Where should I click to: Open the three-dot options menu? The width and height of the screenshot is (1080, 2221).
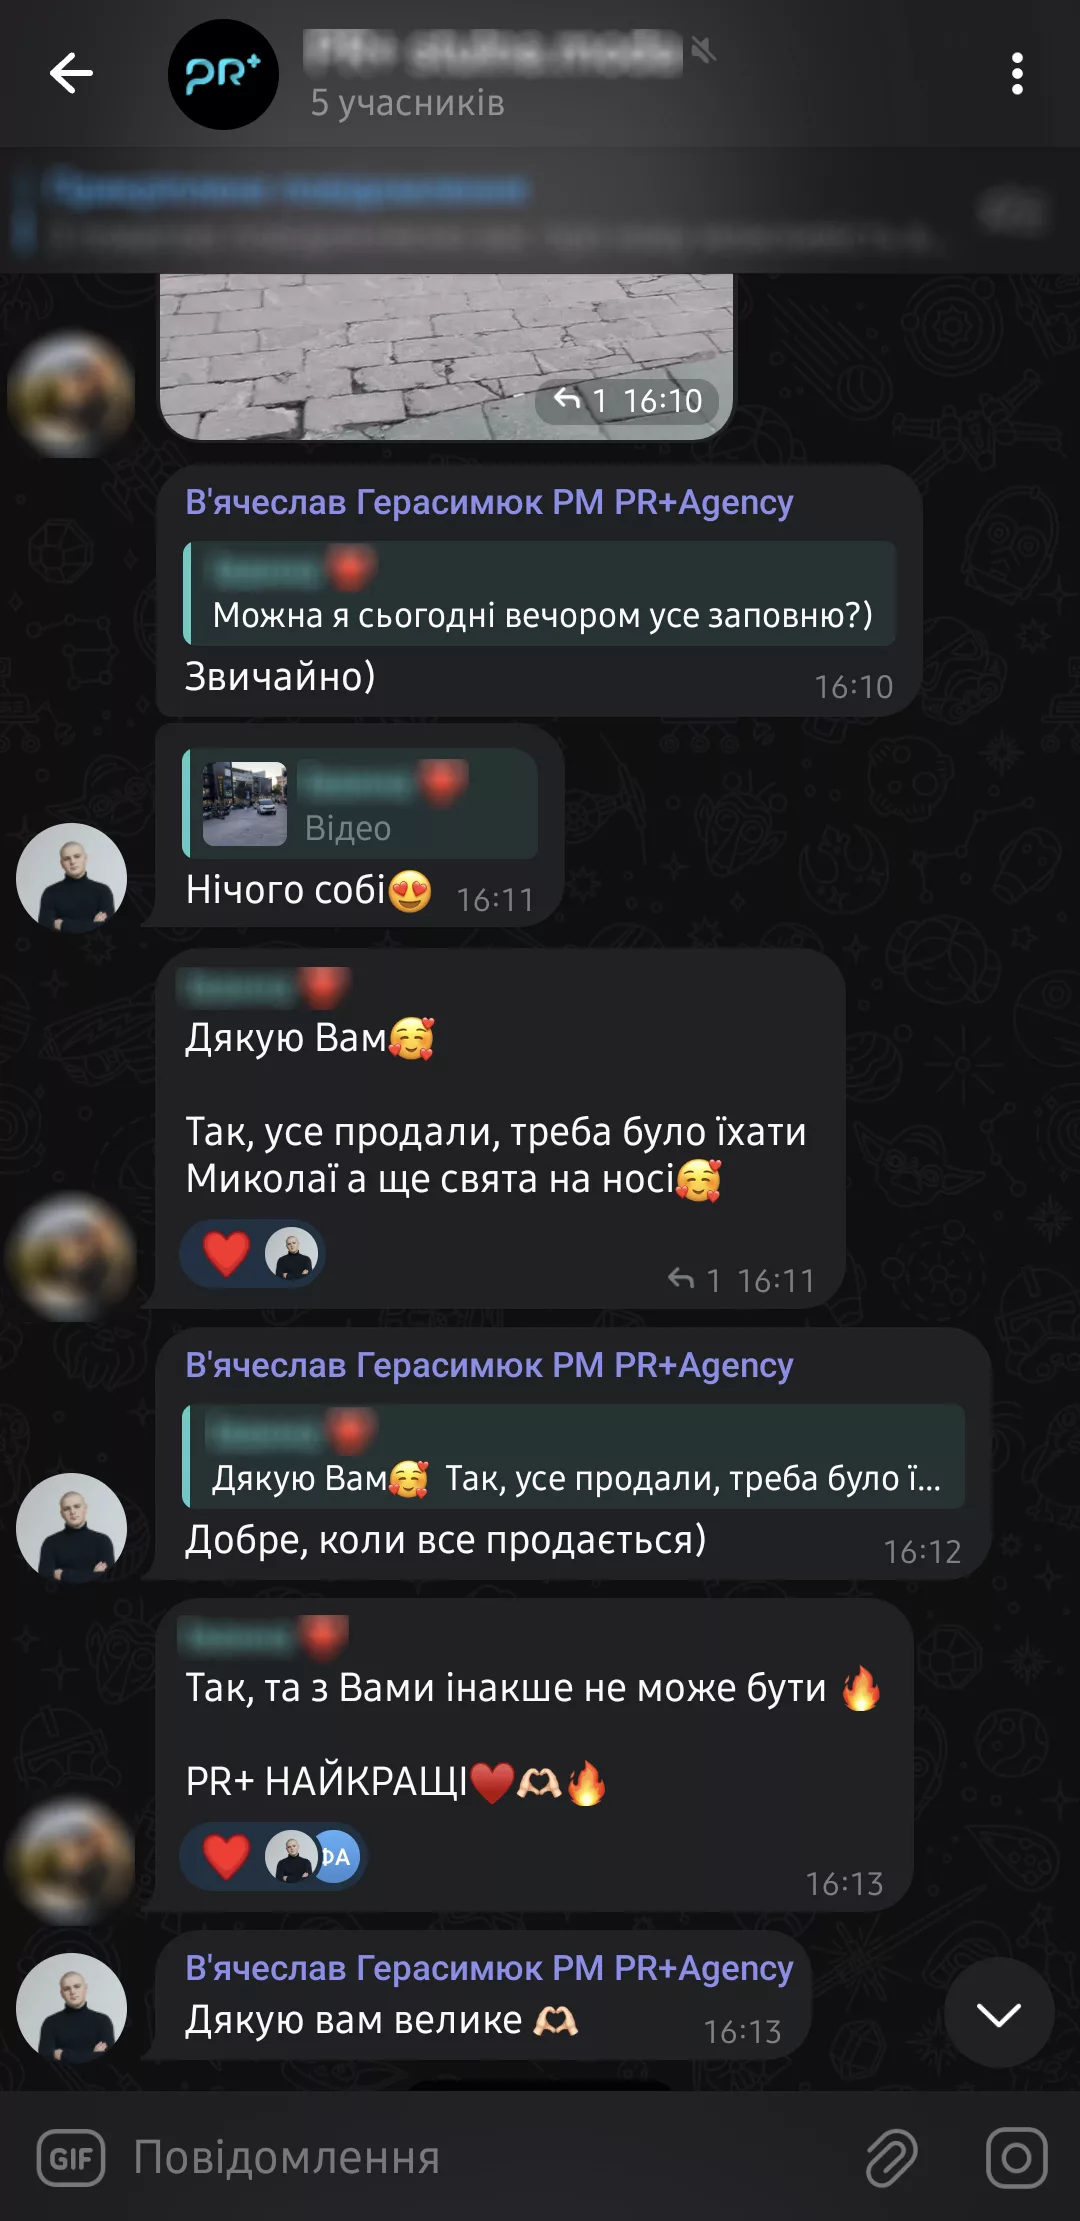(x=1017, y=74)
